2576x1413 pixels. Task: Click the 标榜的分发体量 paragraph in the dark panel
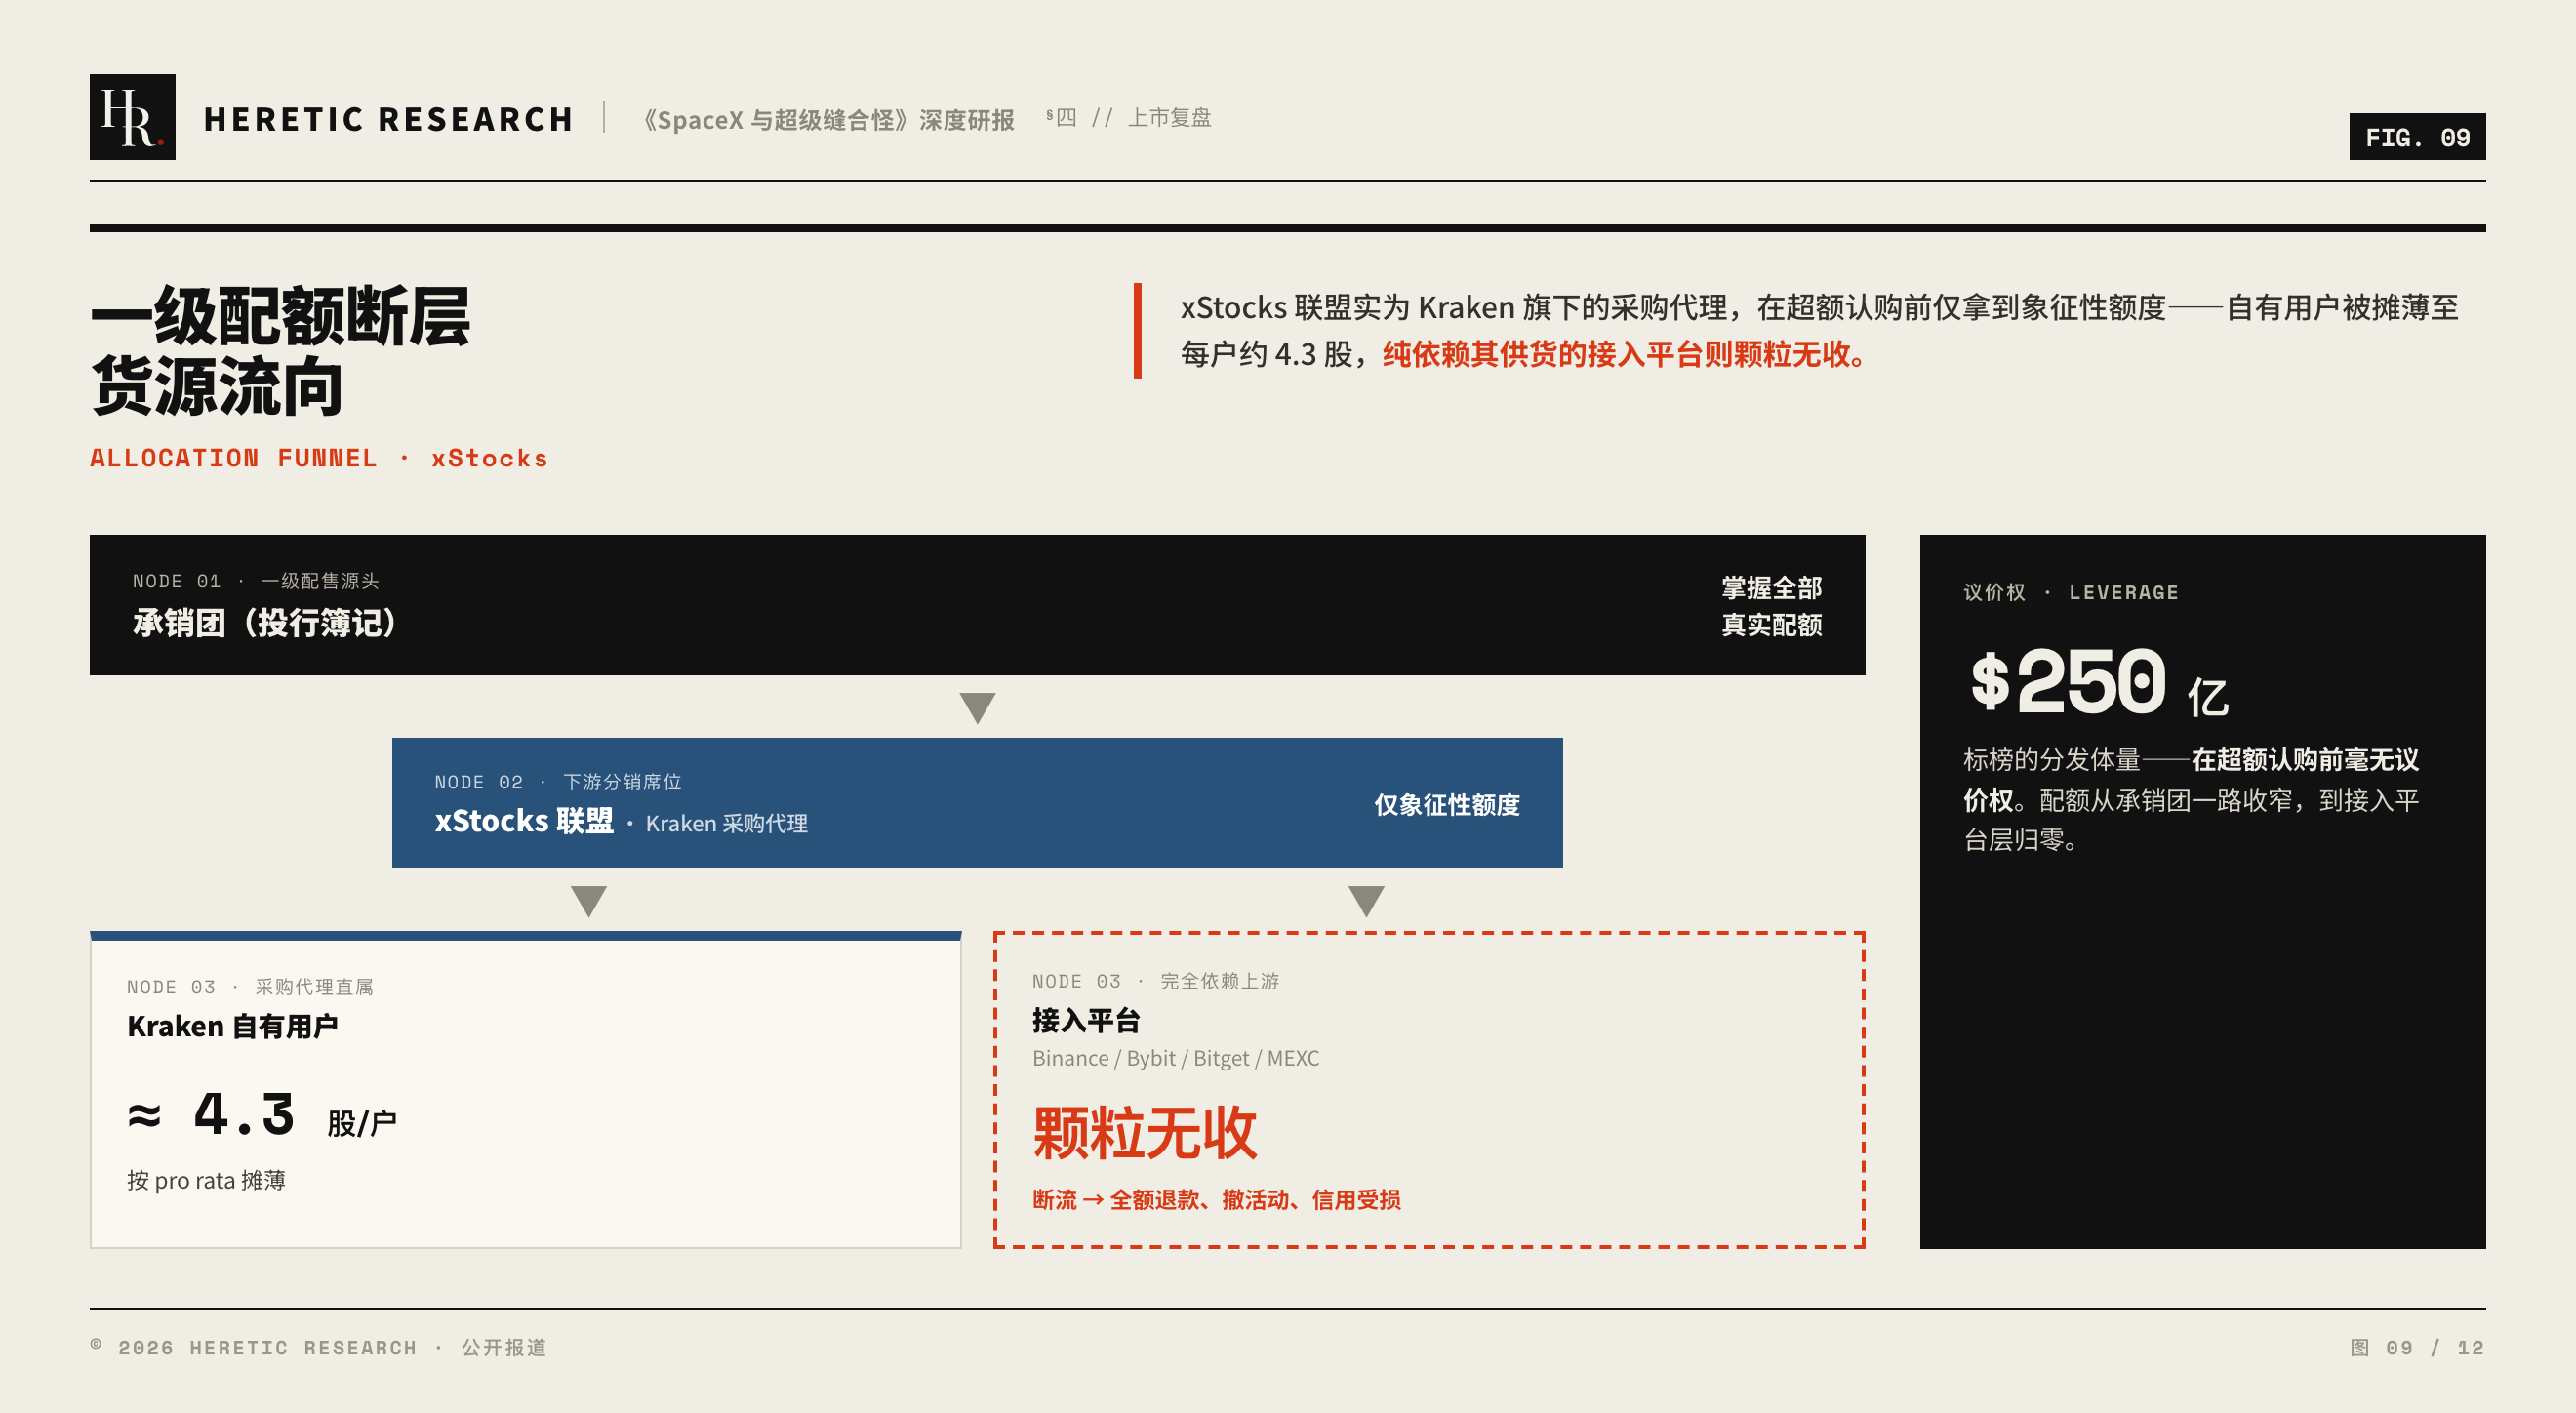click(2191, 800)
